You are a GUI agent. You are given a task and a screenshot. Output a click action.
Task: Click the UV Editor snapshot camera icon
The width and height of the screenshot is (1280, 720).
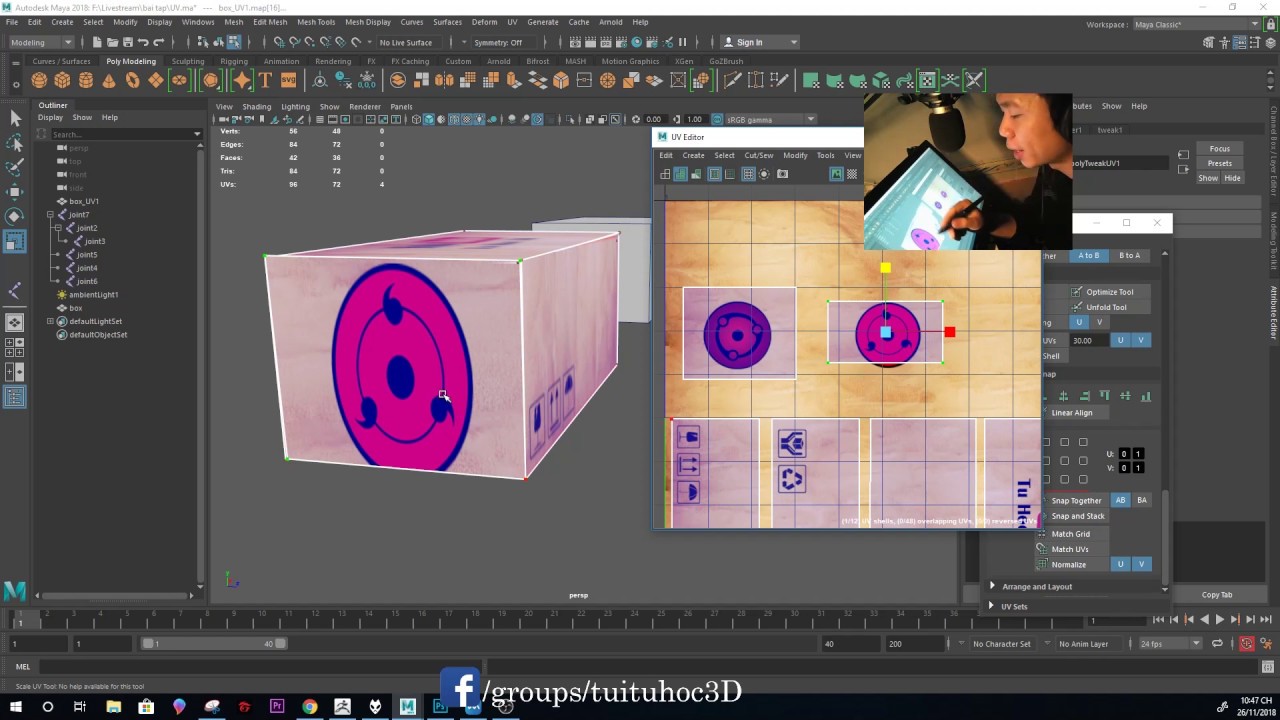(782, 174)
